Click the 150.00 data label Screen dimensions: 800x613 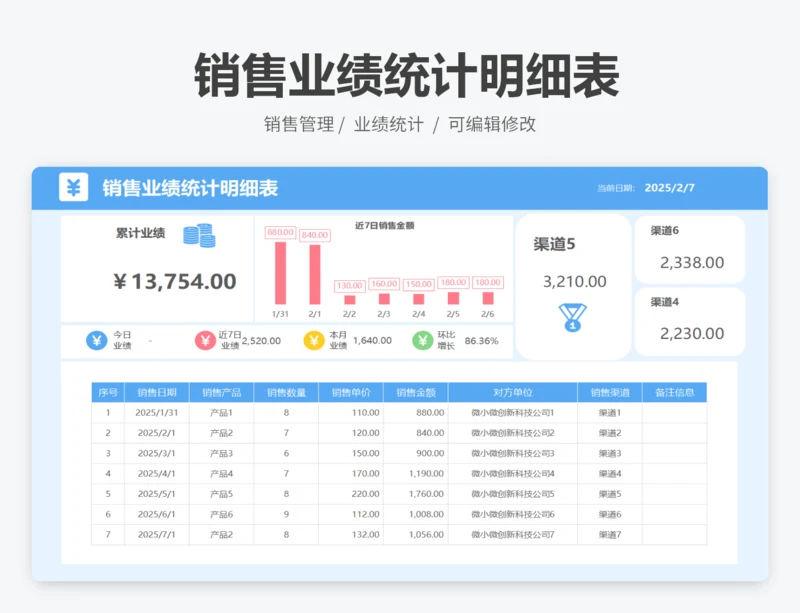(x=419, y=284)
